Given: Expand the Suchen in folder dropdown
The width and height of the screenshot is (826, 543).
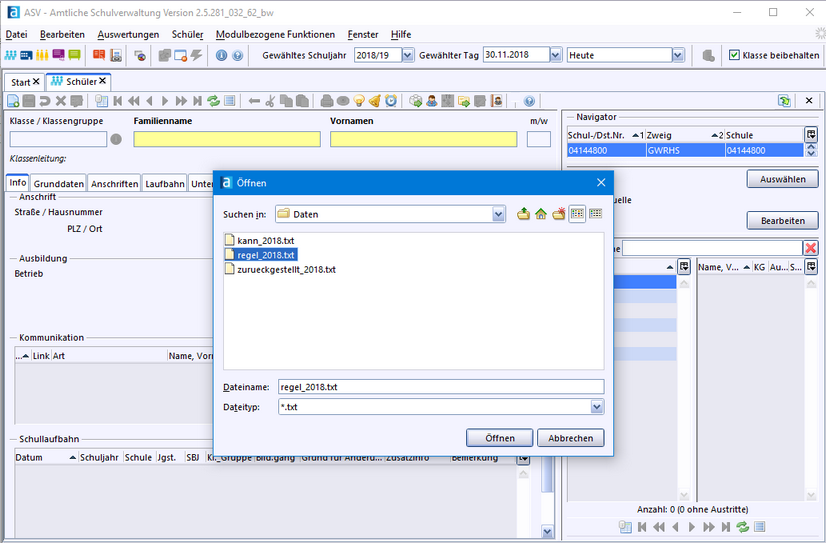Looking at the screenshot, I should pos(498,214).
